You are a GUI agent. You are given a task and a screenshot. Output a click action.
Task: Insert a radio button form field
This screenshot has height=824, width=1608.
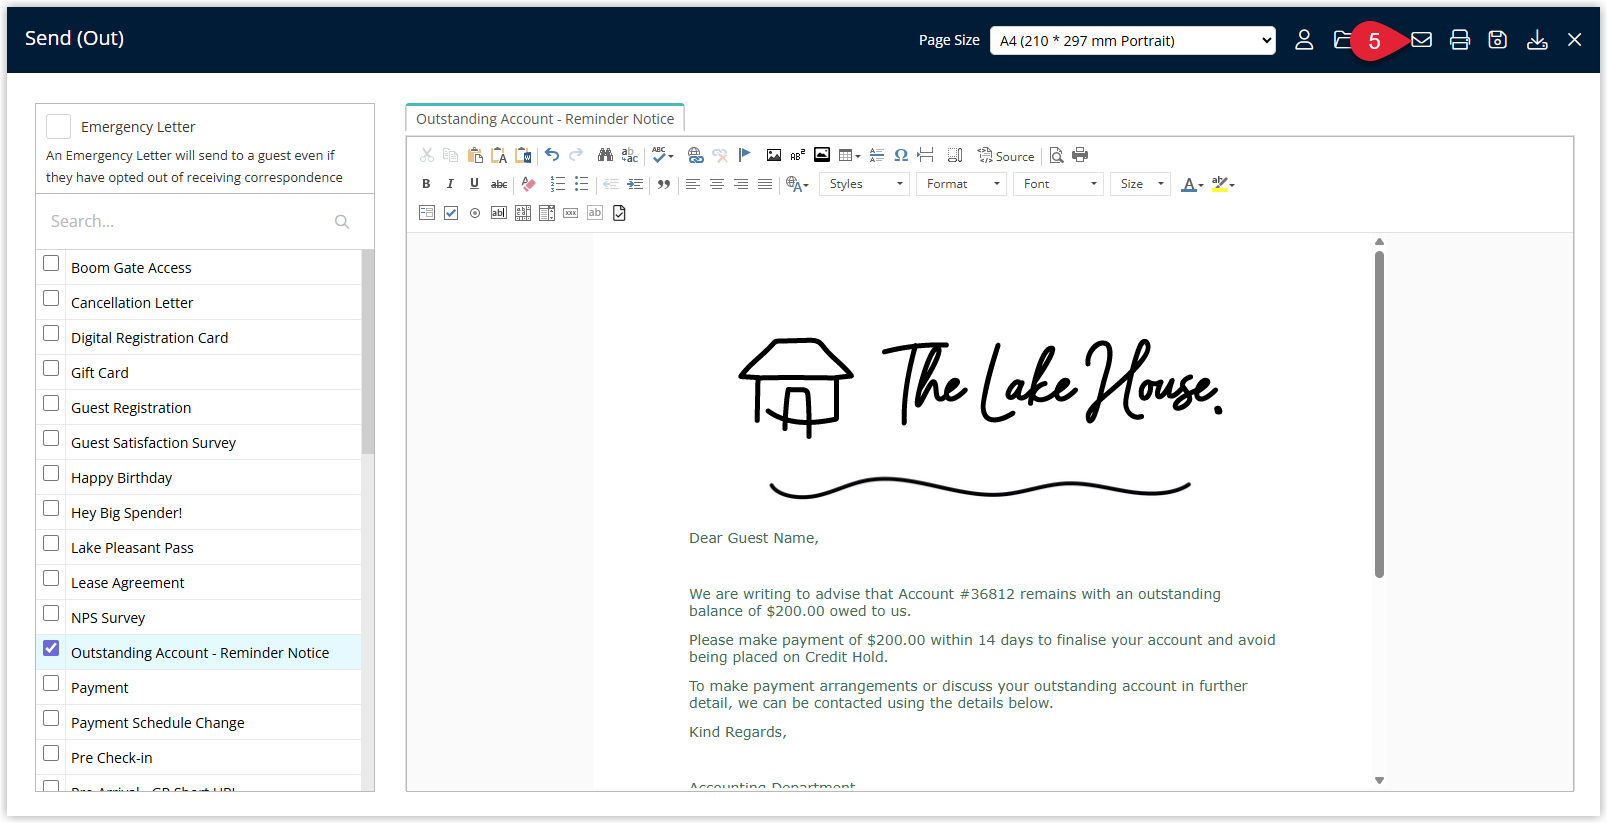click(475, 213)
